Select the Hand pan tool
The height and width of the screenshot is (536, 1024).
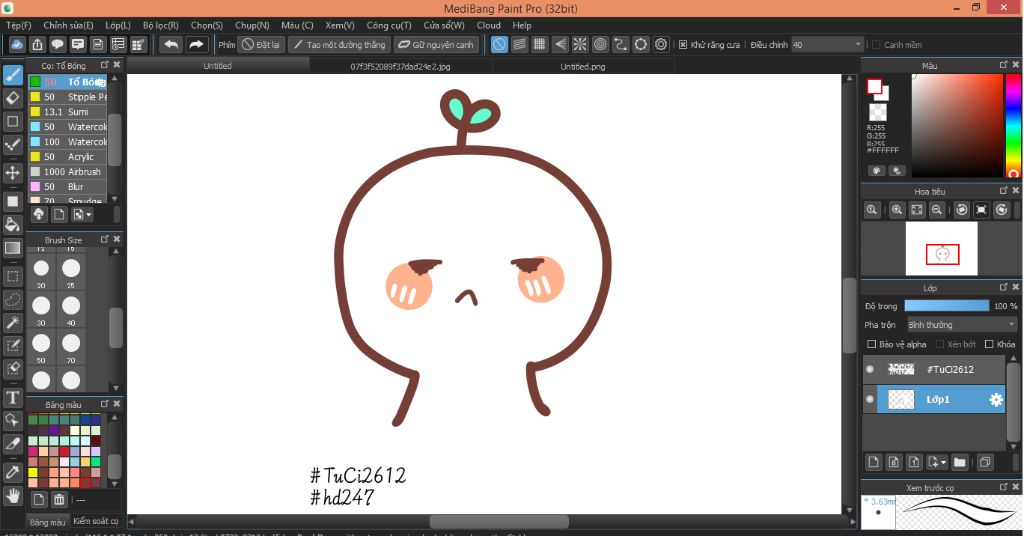[x=12, y=496]
